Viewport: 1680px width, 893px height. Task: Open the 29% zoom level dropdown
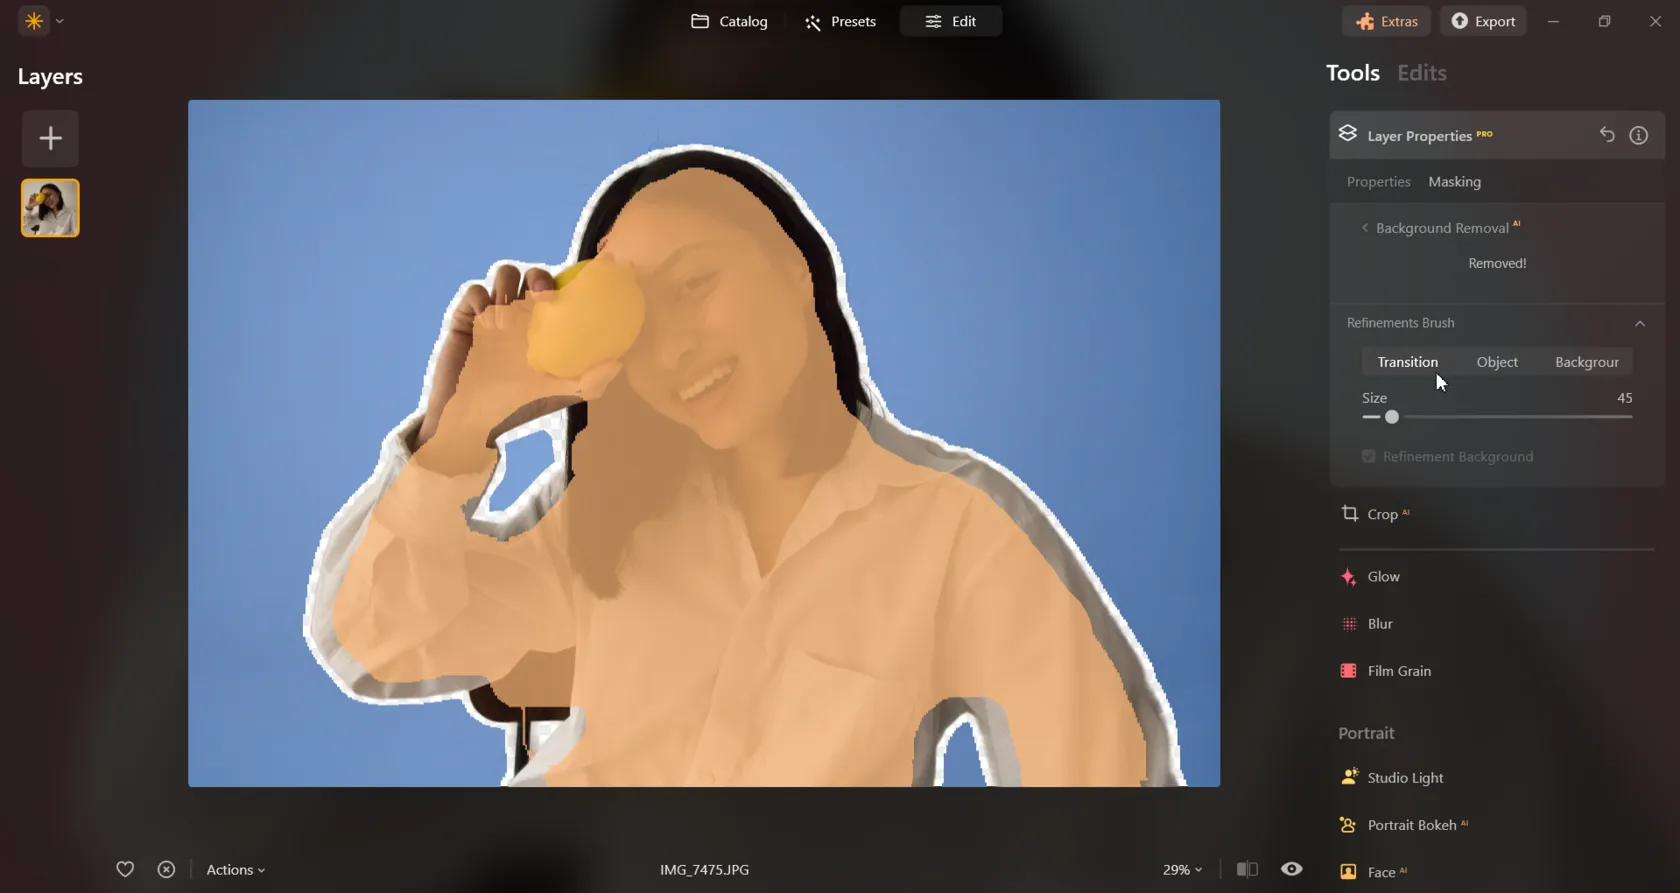pos(1182,870)
